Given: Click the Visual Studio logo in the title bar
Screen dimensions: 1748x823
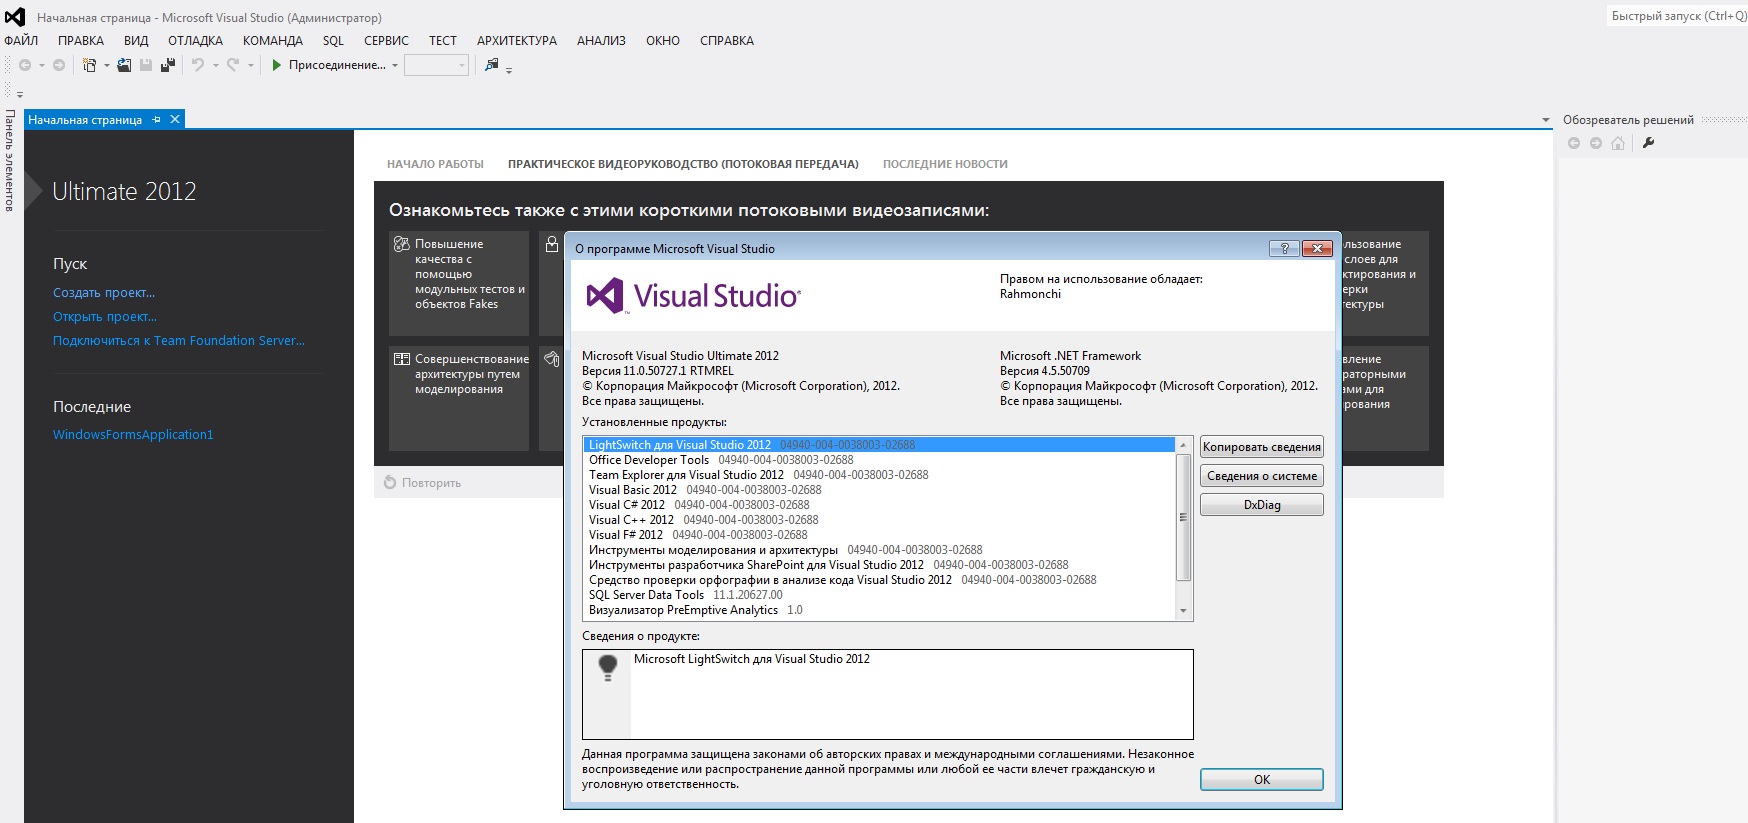Looking at the screenshot, I should point(15,17).
